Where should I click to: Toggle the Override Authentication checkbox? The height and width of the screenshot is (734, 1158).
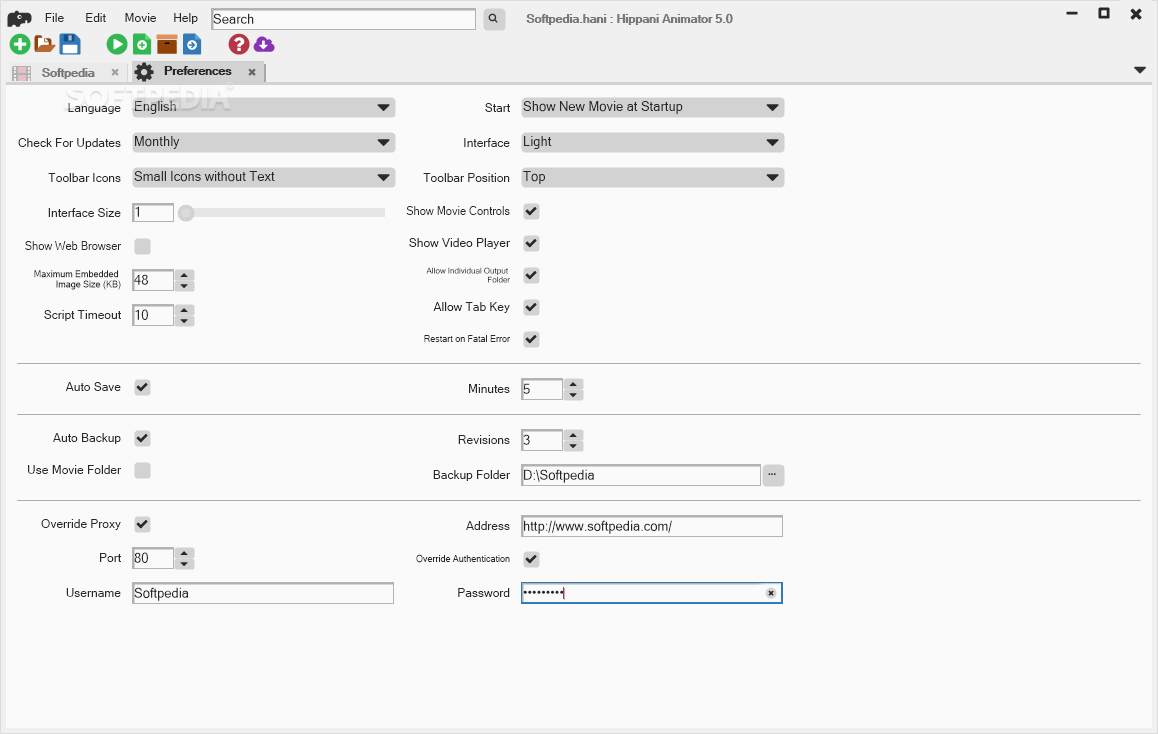click(x=531, y=559)
